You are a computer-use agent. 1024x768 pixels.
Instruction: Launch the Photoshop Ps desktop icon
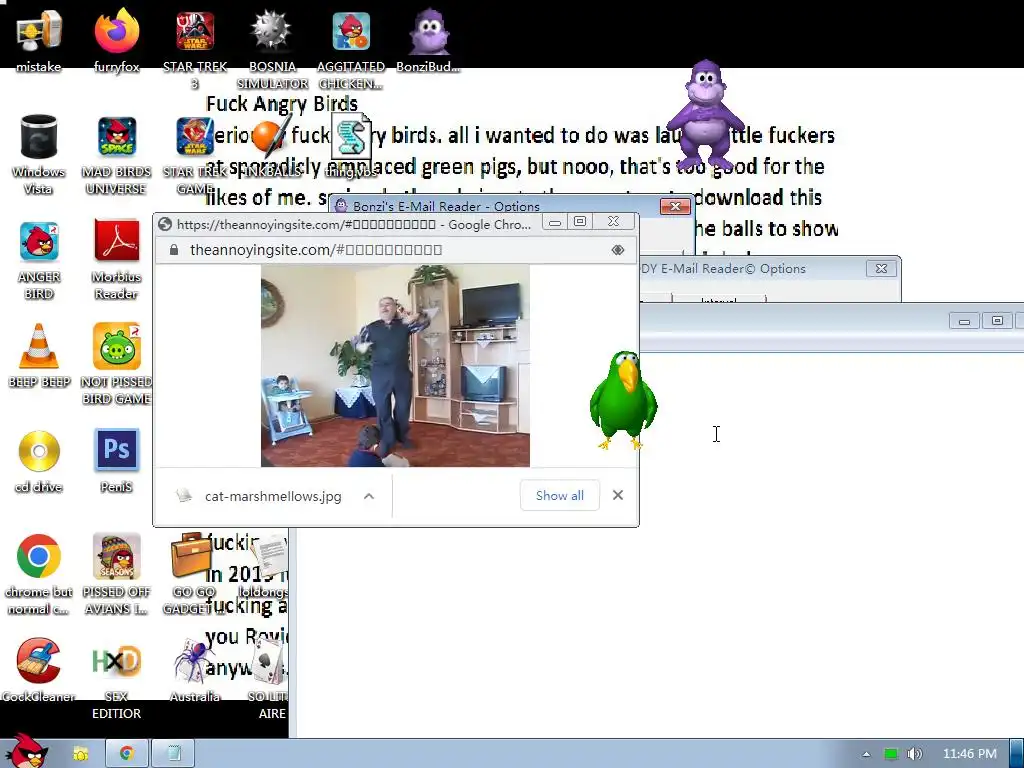[x=116, y=450]
